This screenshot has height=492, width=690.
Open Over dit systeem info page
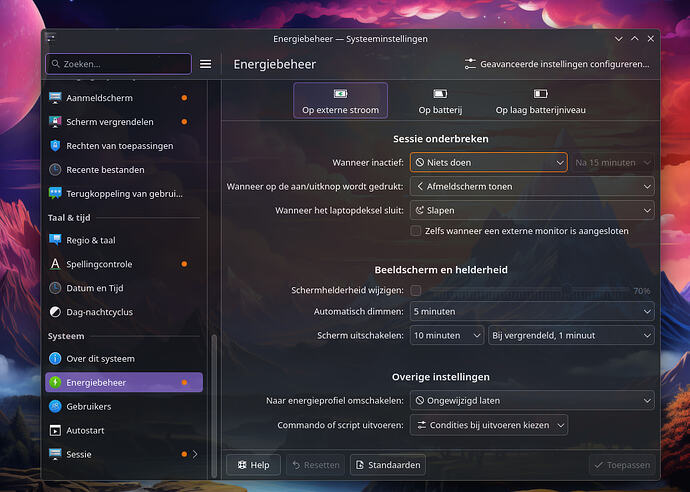[x=100, y=358]
